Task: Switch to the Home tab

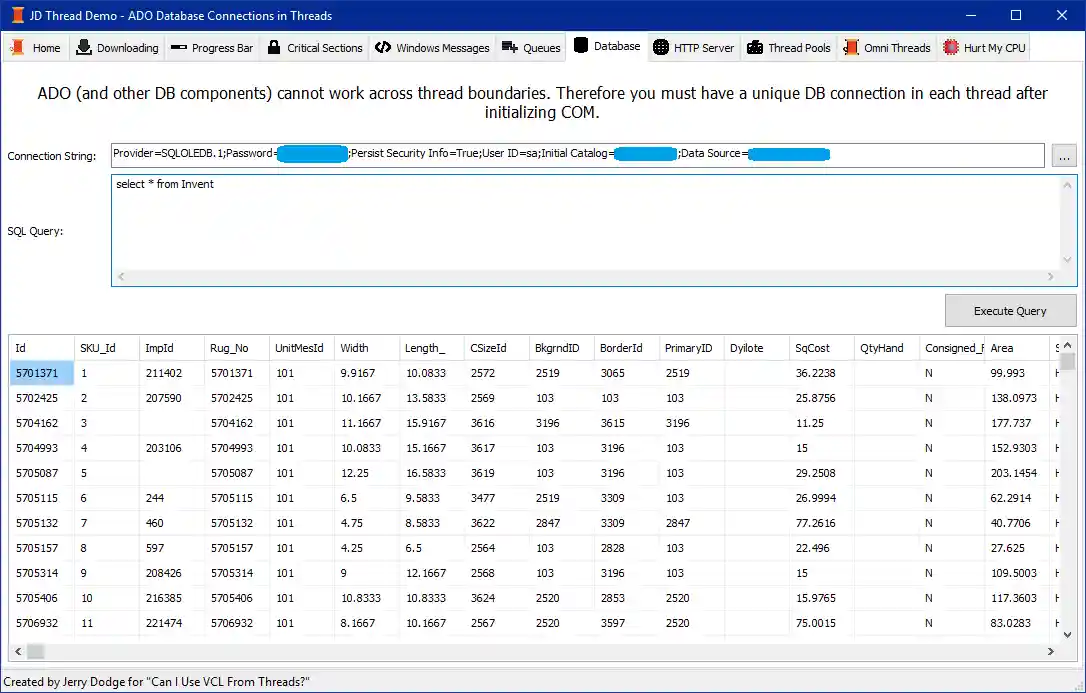Action: tap(36, 47)
